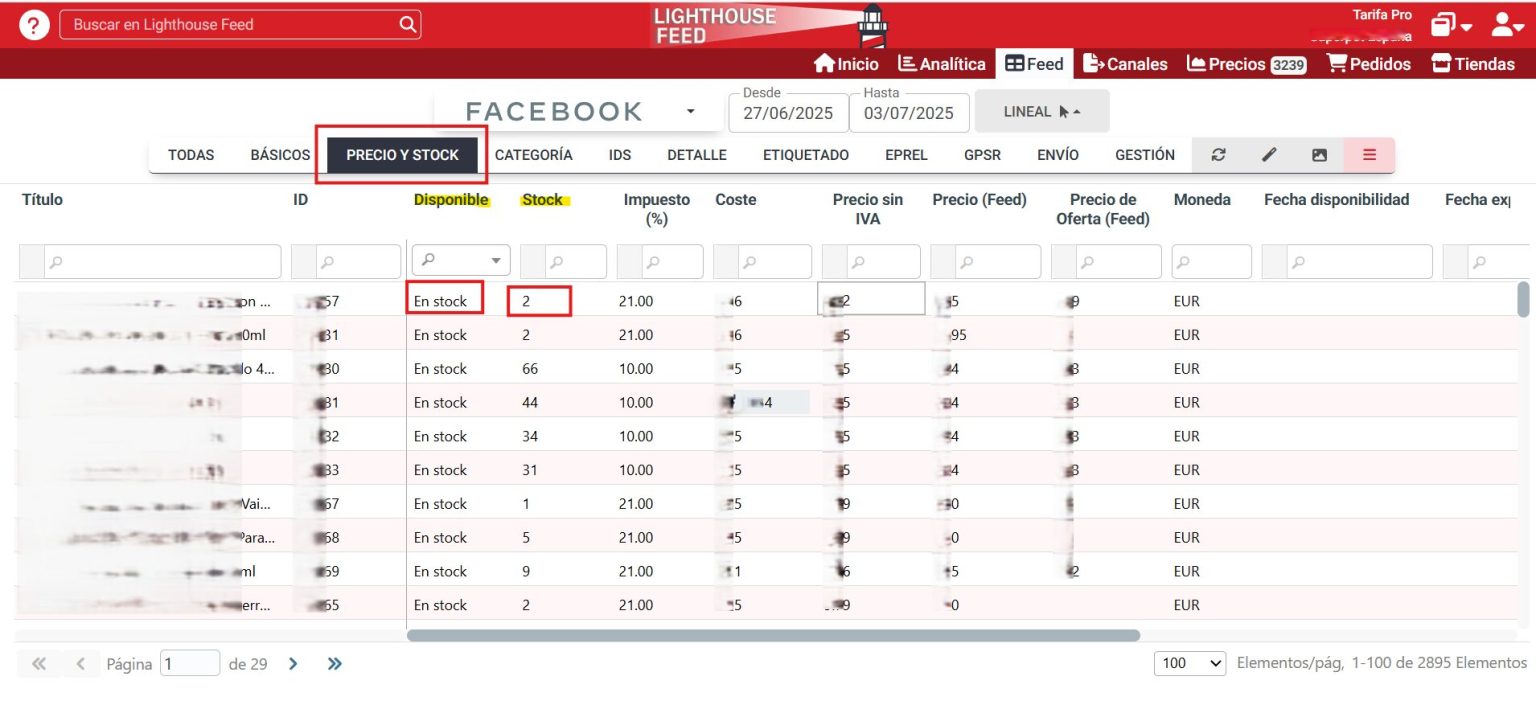Switch to the GPSR tab
Image resolution: width=1536 pixels, height=701 pixels.
982,155
